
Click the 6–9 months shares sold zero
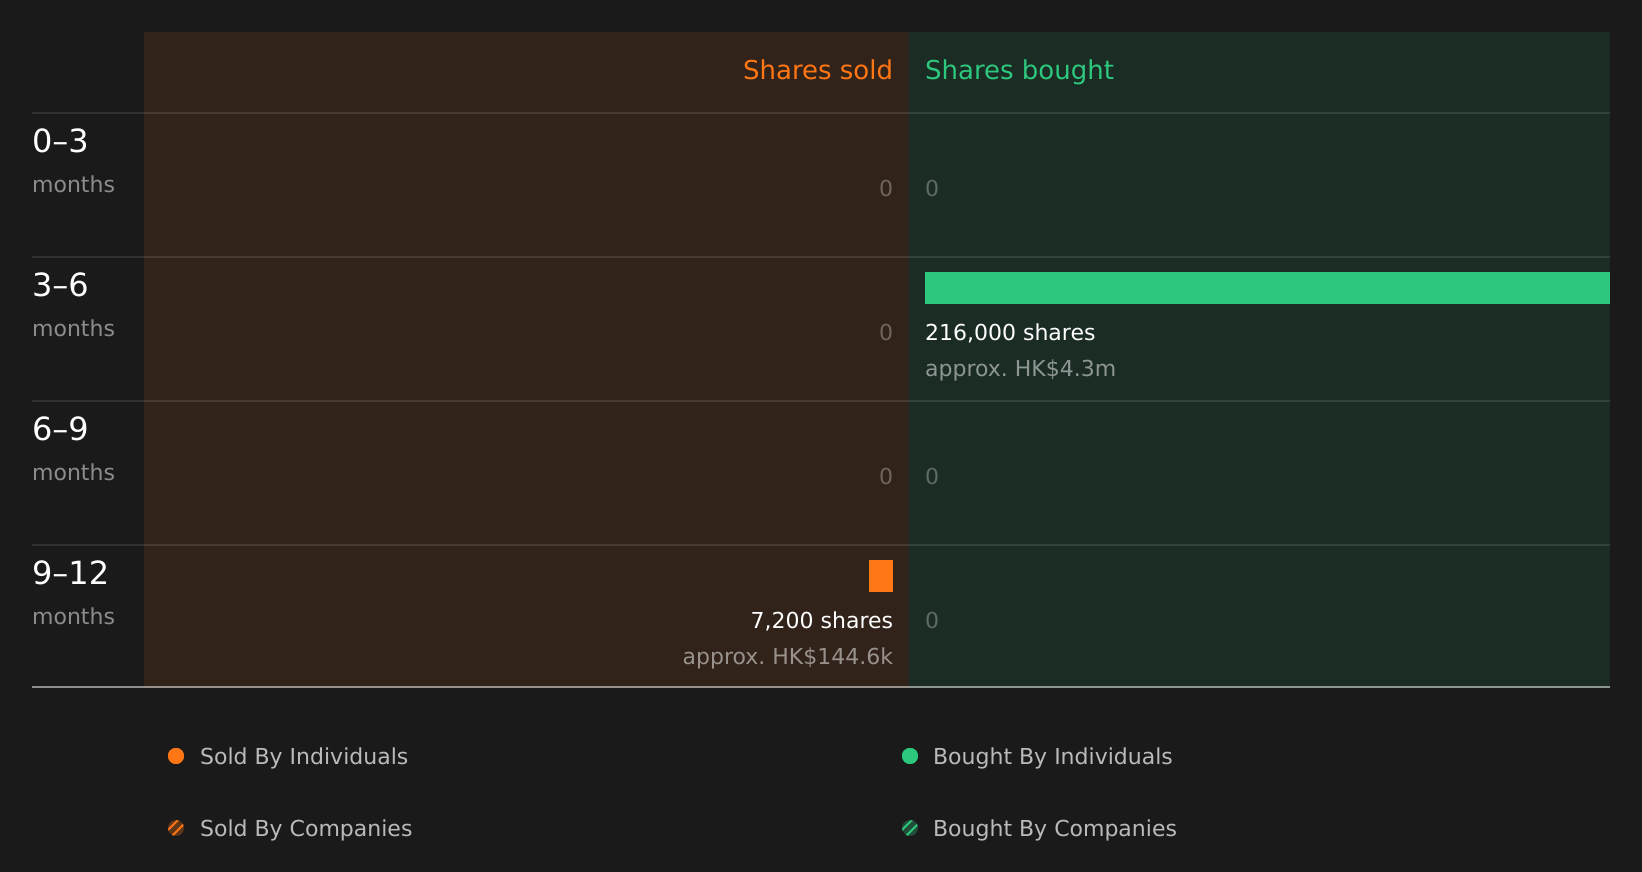click(x=886, y=477)
